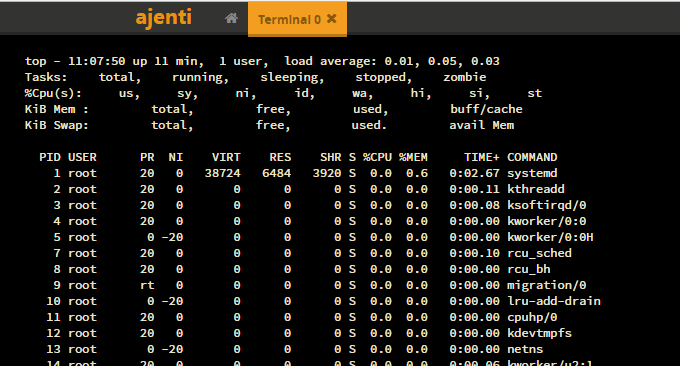The image size is (680, 366).
Task: Click the RES column header
Action: (280, 157)
